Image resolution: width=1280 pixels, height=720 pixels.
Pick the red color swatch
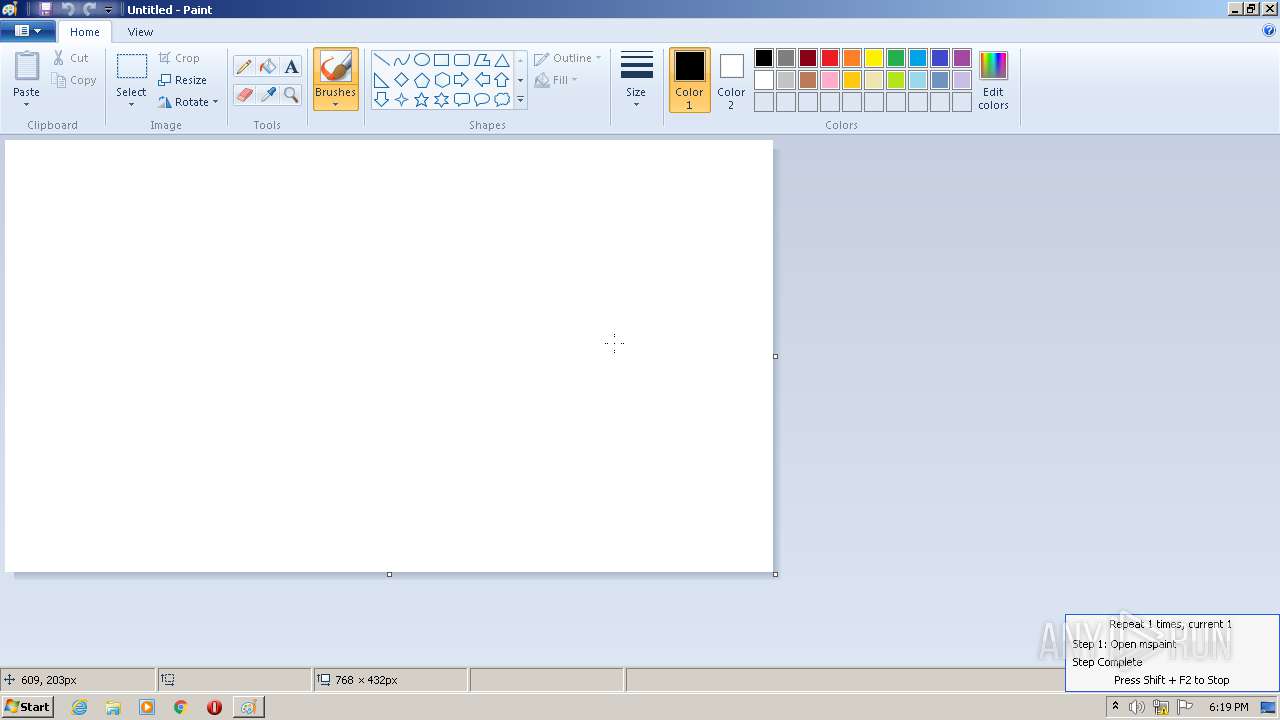(x=830, y=58)
